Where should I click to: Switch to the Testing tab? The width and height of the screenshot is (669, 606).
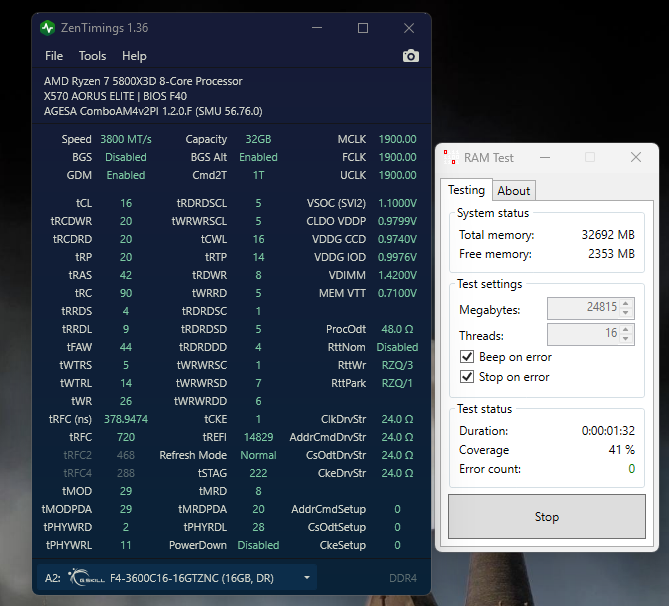tap(466, 190)
